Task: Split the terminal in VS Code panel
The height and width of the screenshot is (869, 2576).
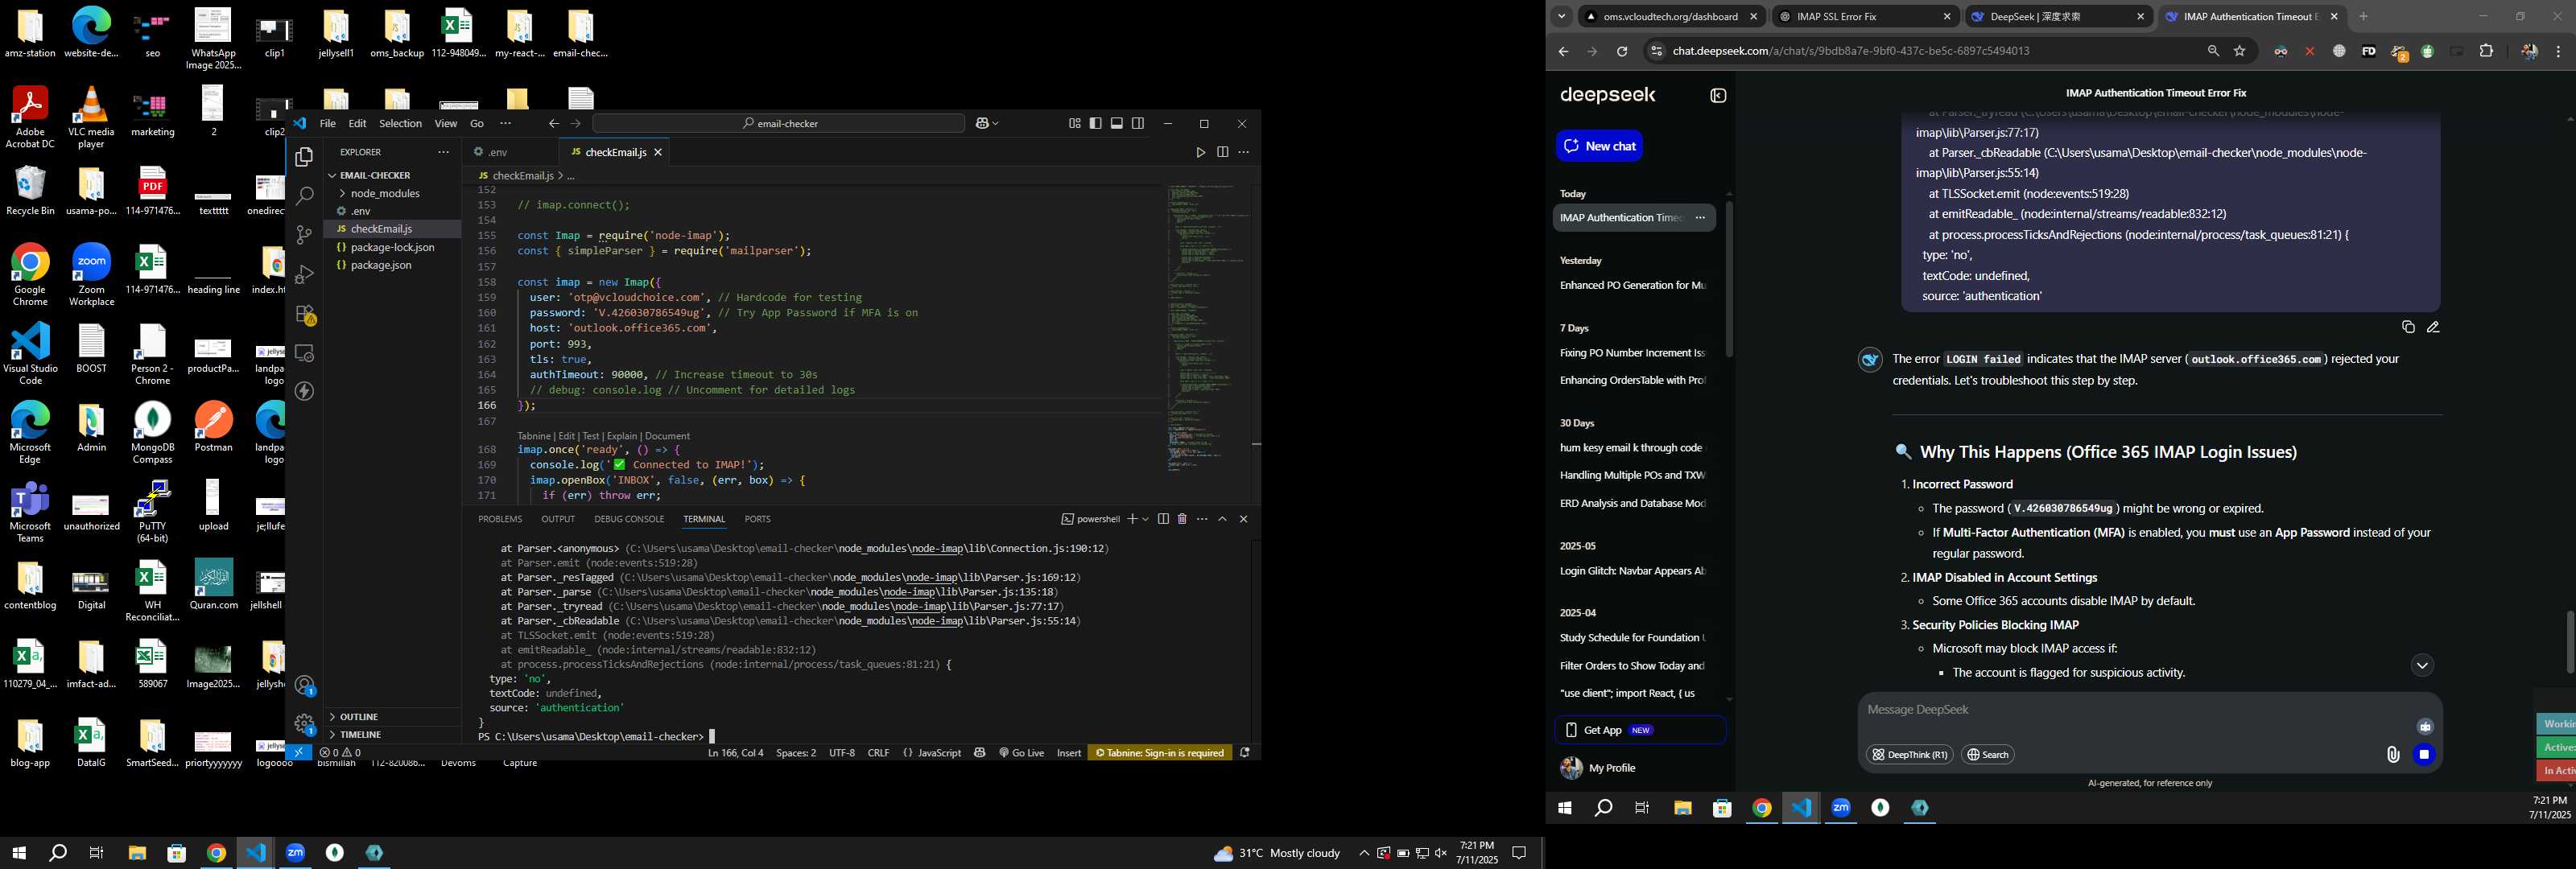Action: pos(1163,519)
